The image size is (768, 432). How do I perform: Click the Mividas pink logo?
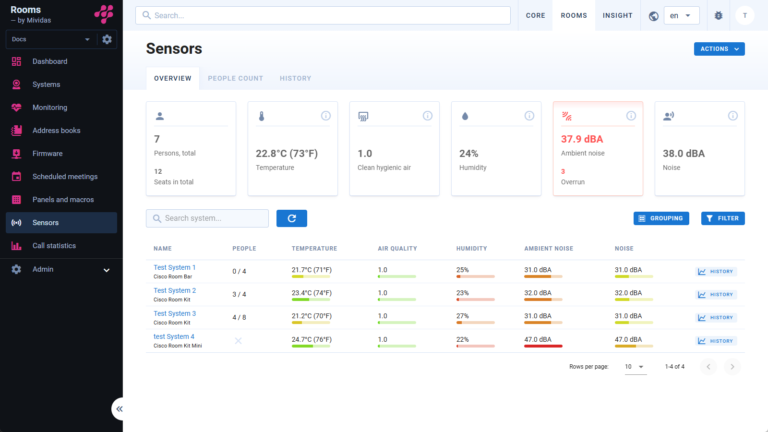[x=104, y=14]
